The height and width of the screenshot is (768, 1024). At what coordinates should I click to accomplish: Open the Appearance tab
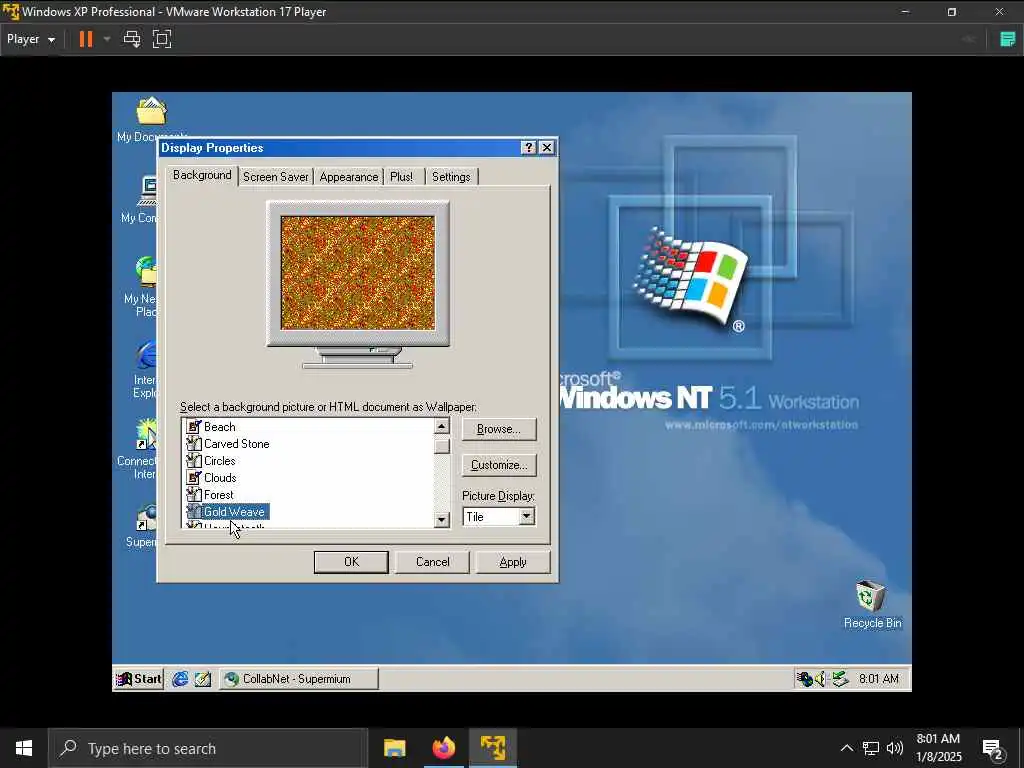(x=349, y=177)
